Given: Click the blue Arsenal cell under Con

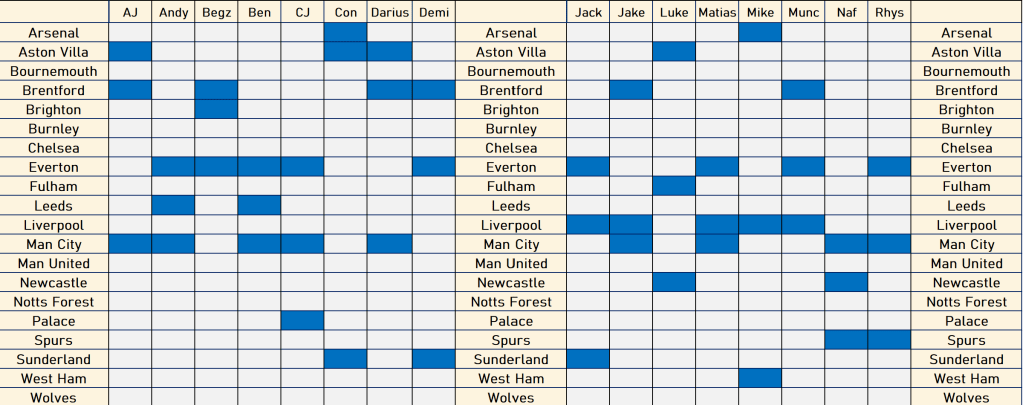Looking at the screenshot, I should tap(346, 33).
